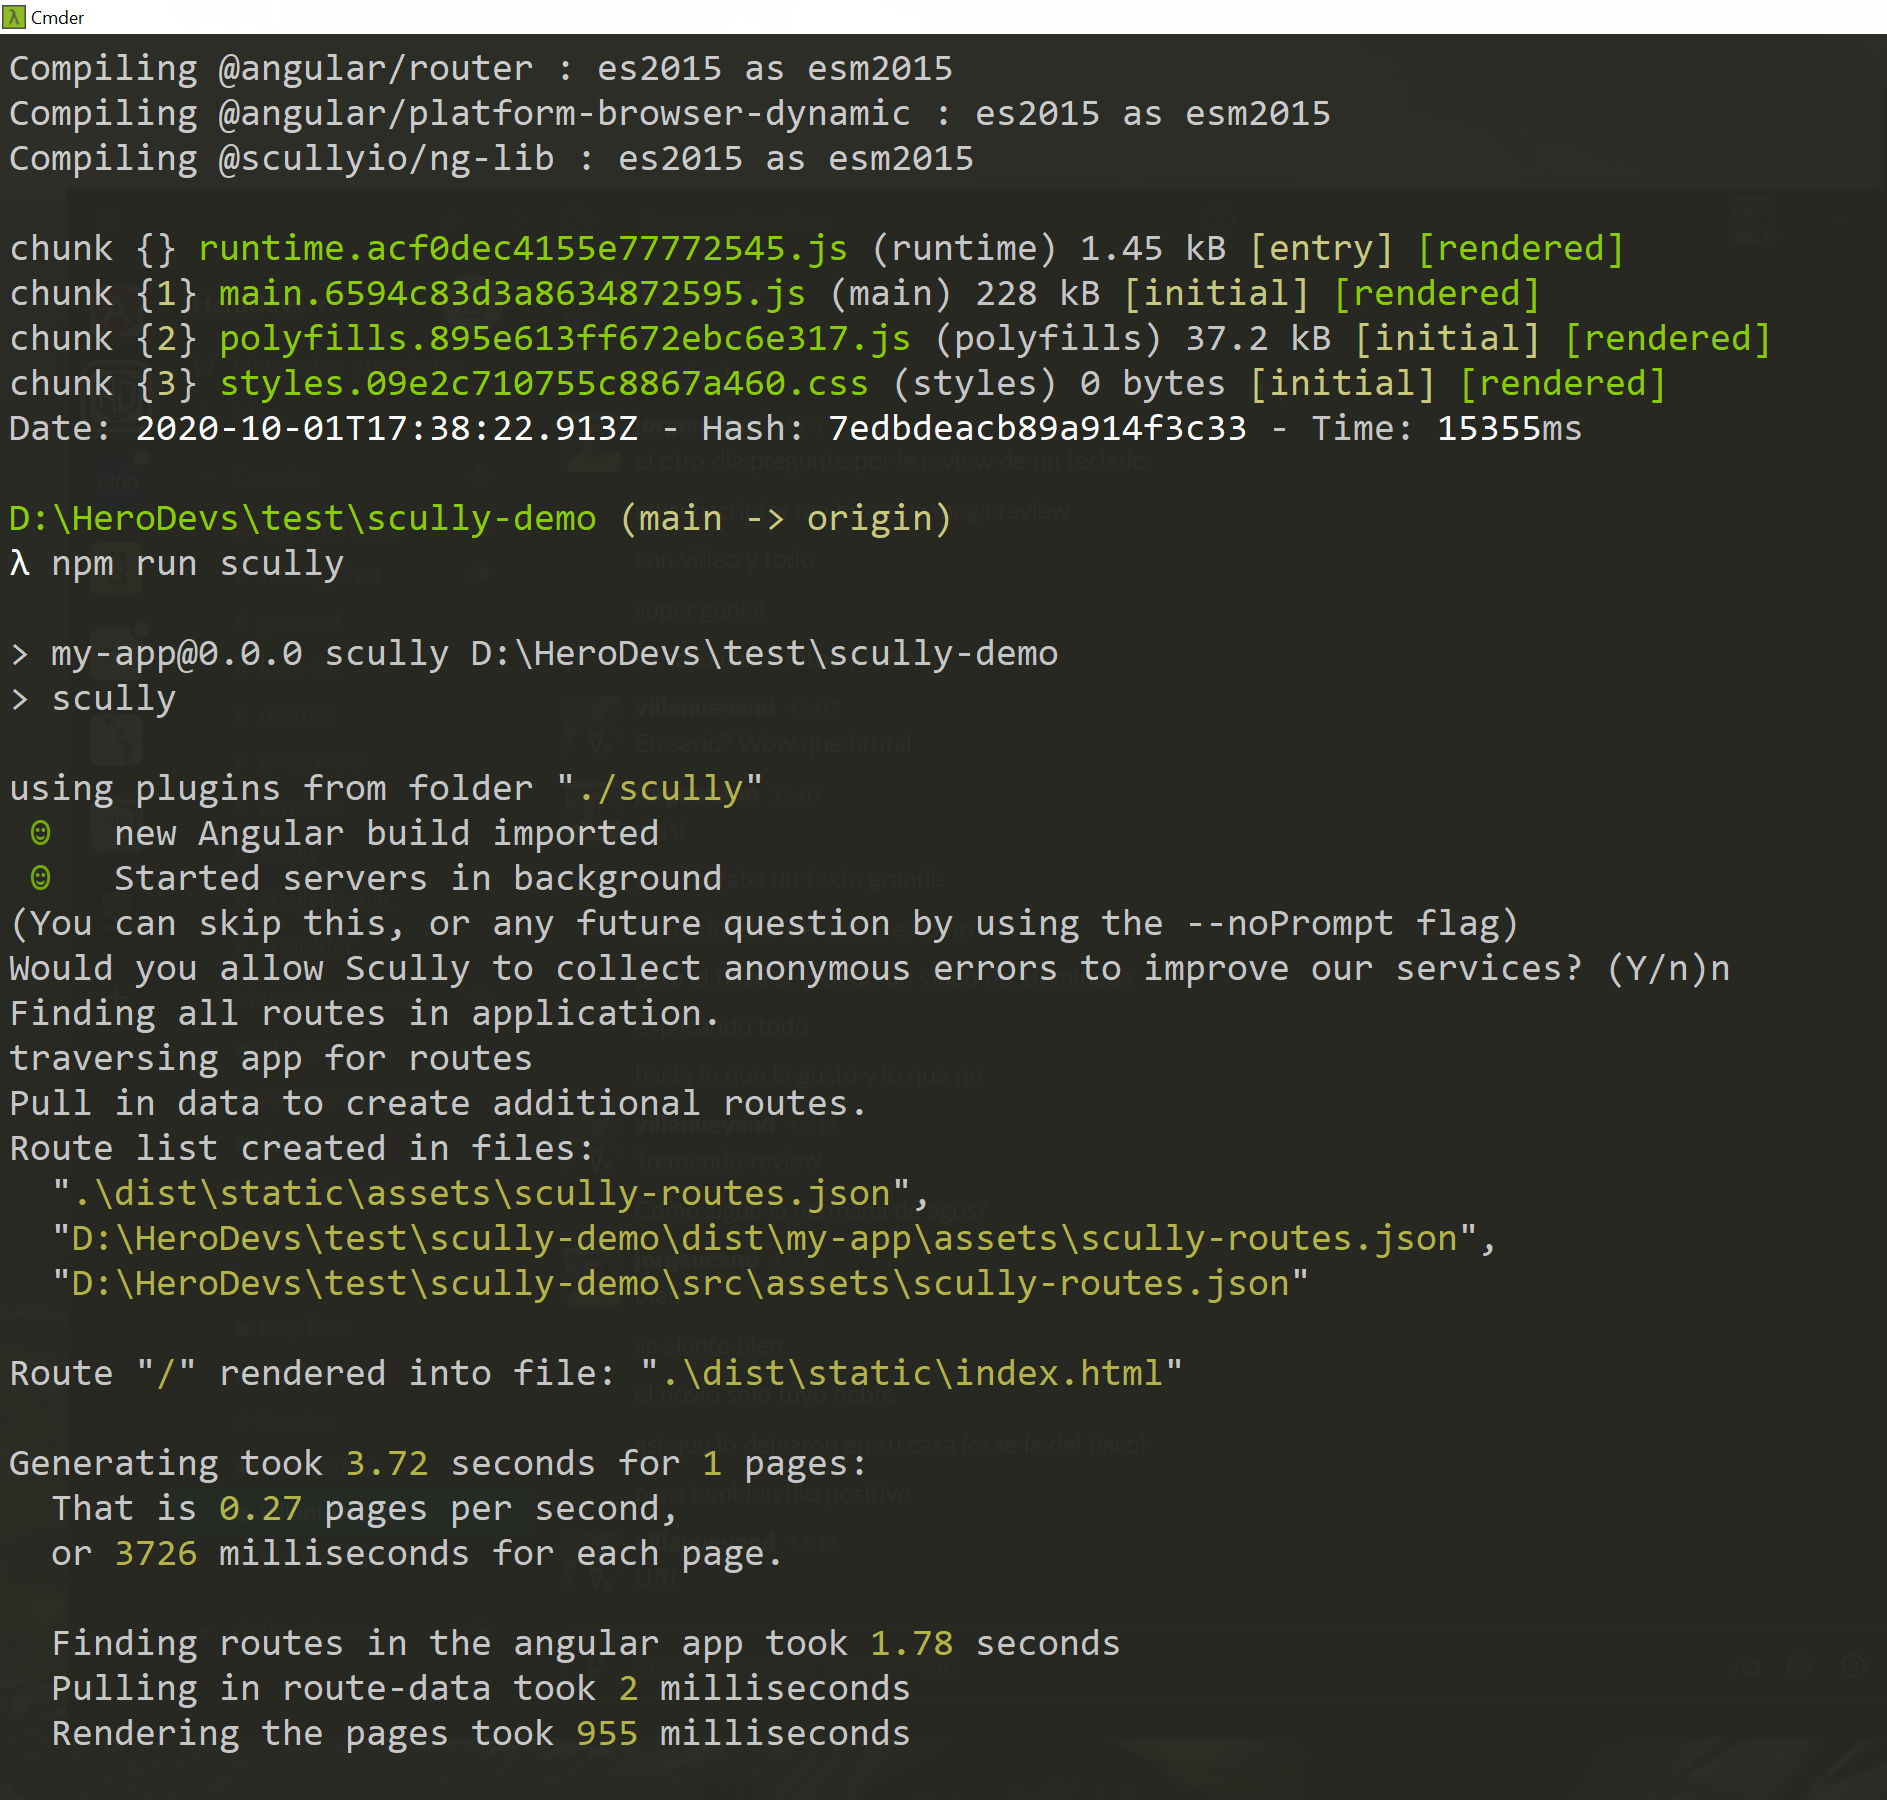Select the src assets scully-routes.json path
Screen dimensions: 1887x1800
680,1282
